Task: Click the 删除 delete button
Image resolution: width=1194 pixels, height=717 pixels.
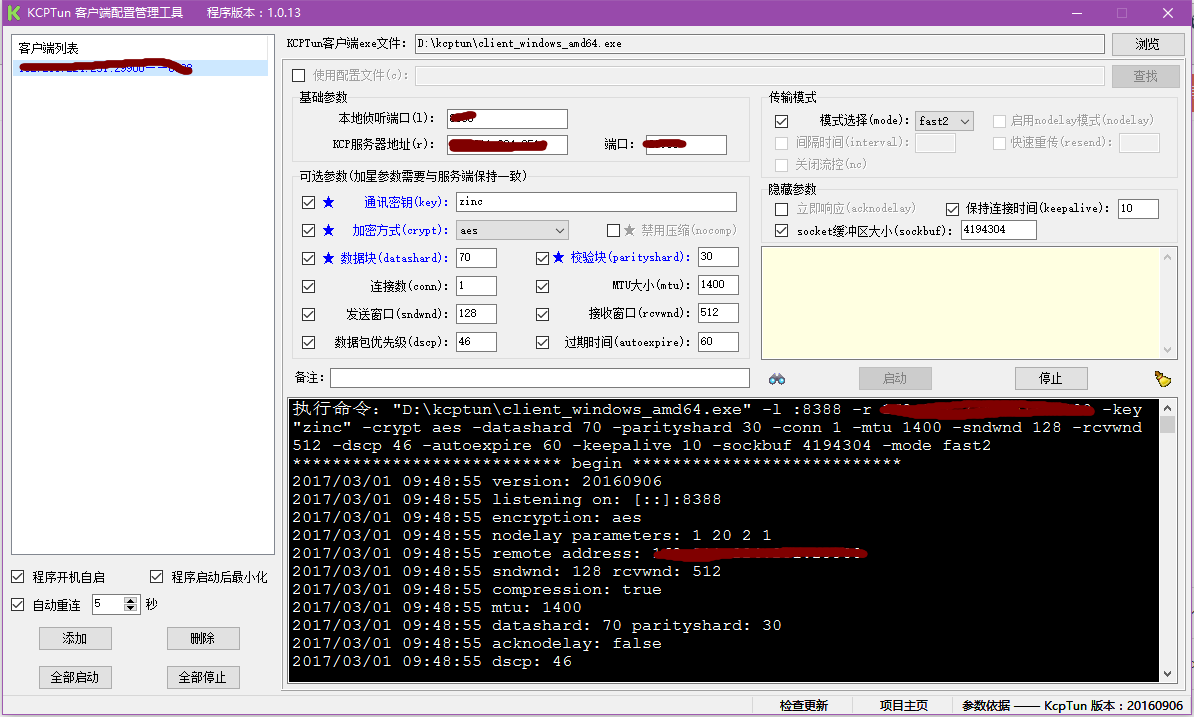Action: pos(203,639)
